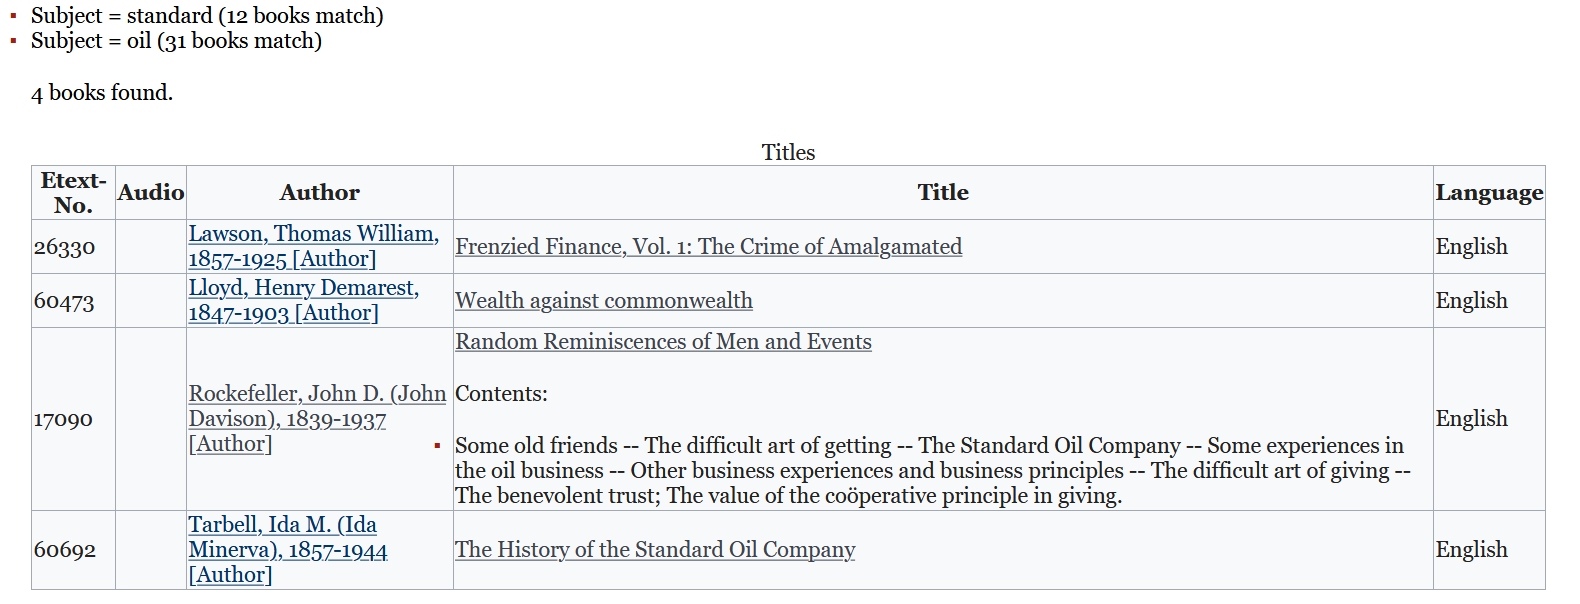This screenshot has height=604, width=1580.
Task: Click etext number 17090 cell
Action: click(65, 419)
